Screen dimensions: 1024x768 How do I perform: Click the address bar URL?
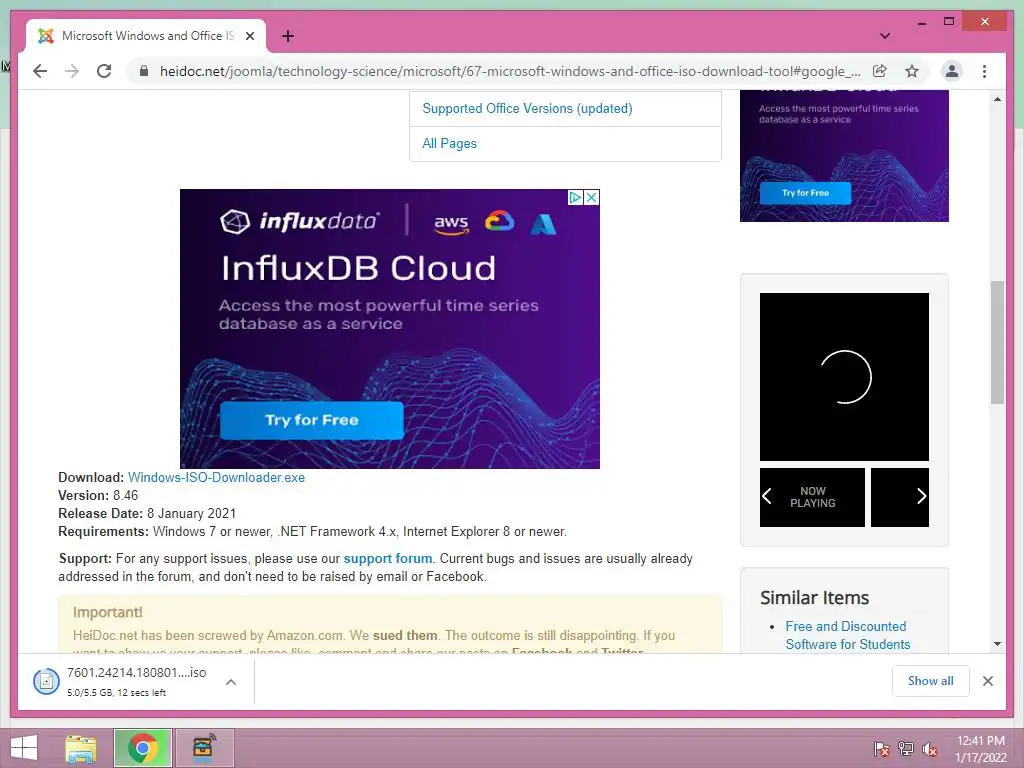pos(510,71)
